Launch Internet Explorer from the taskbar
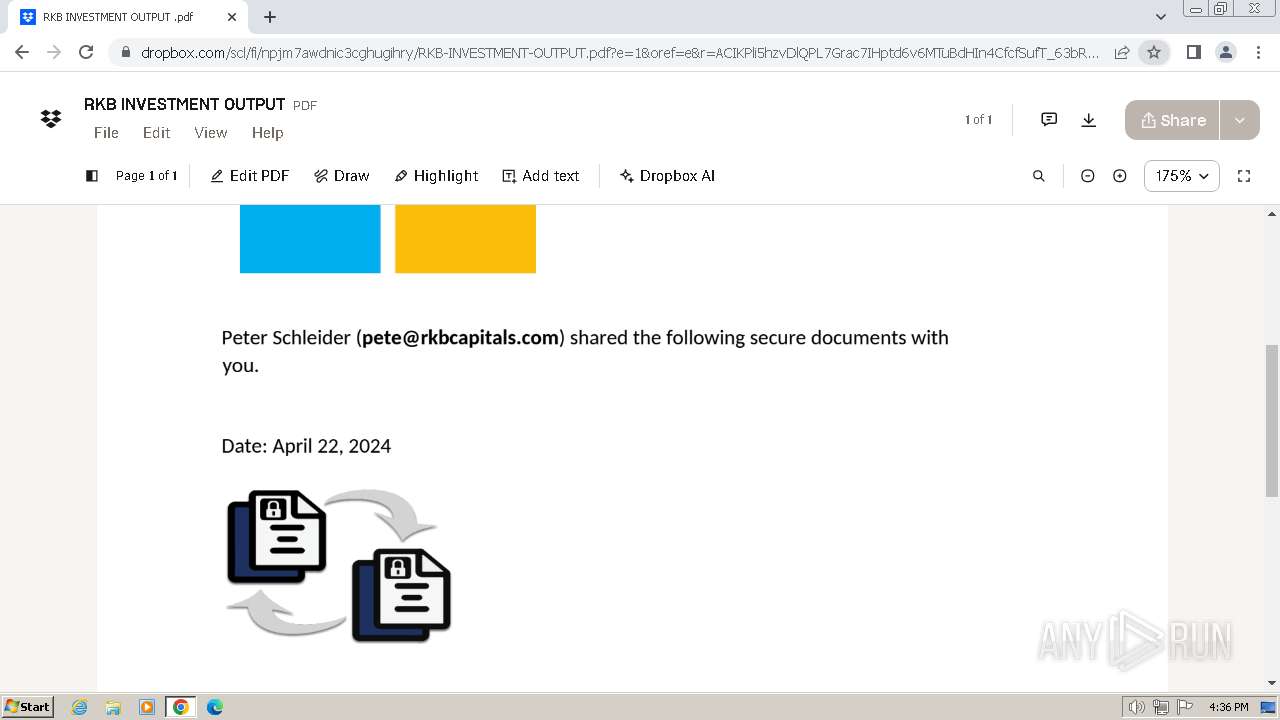This screenshot has height=720, width=1280. (x=79, y=707)
